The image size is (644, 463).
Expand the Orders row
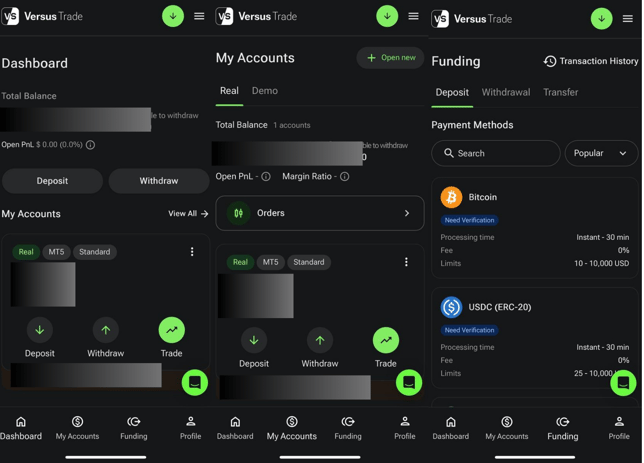[320, 213]
